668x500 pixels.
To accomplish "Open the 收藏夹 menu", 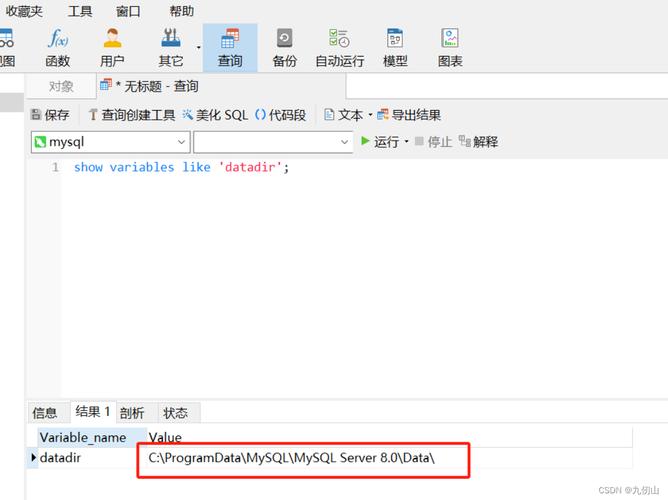I will tap(24, 11).
